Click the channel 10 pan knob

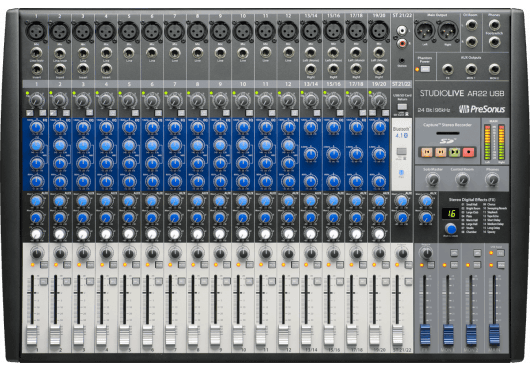(243, 253)
